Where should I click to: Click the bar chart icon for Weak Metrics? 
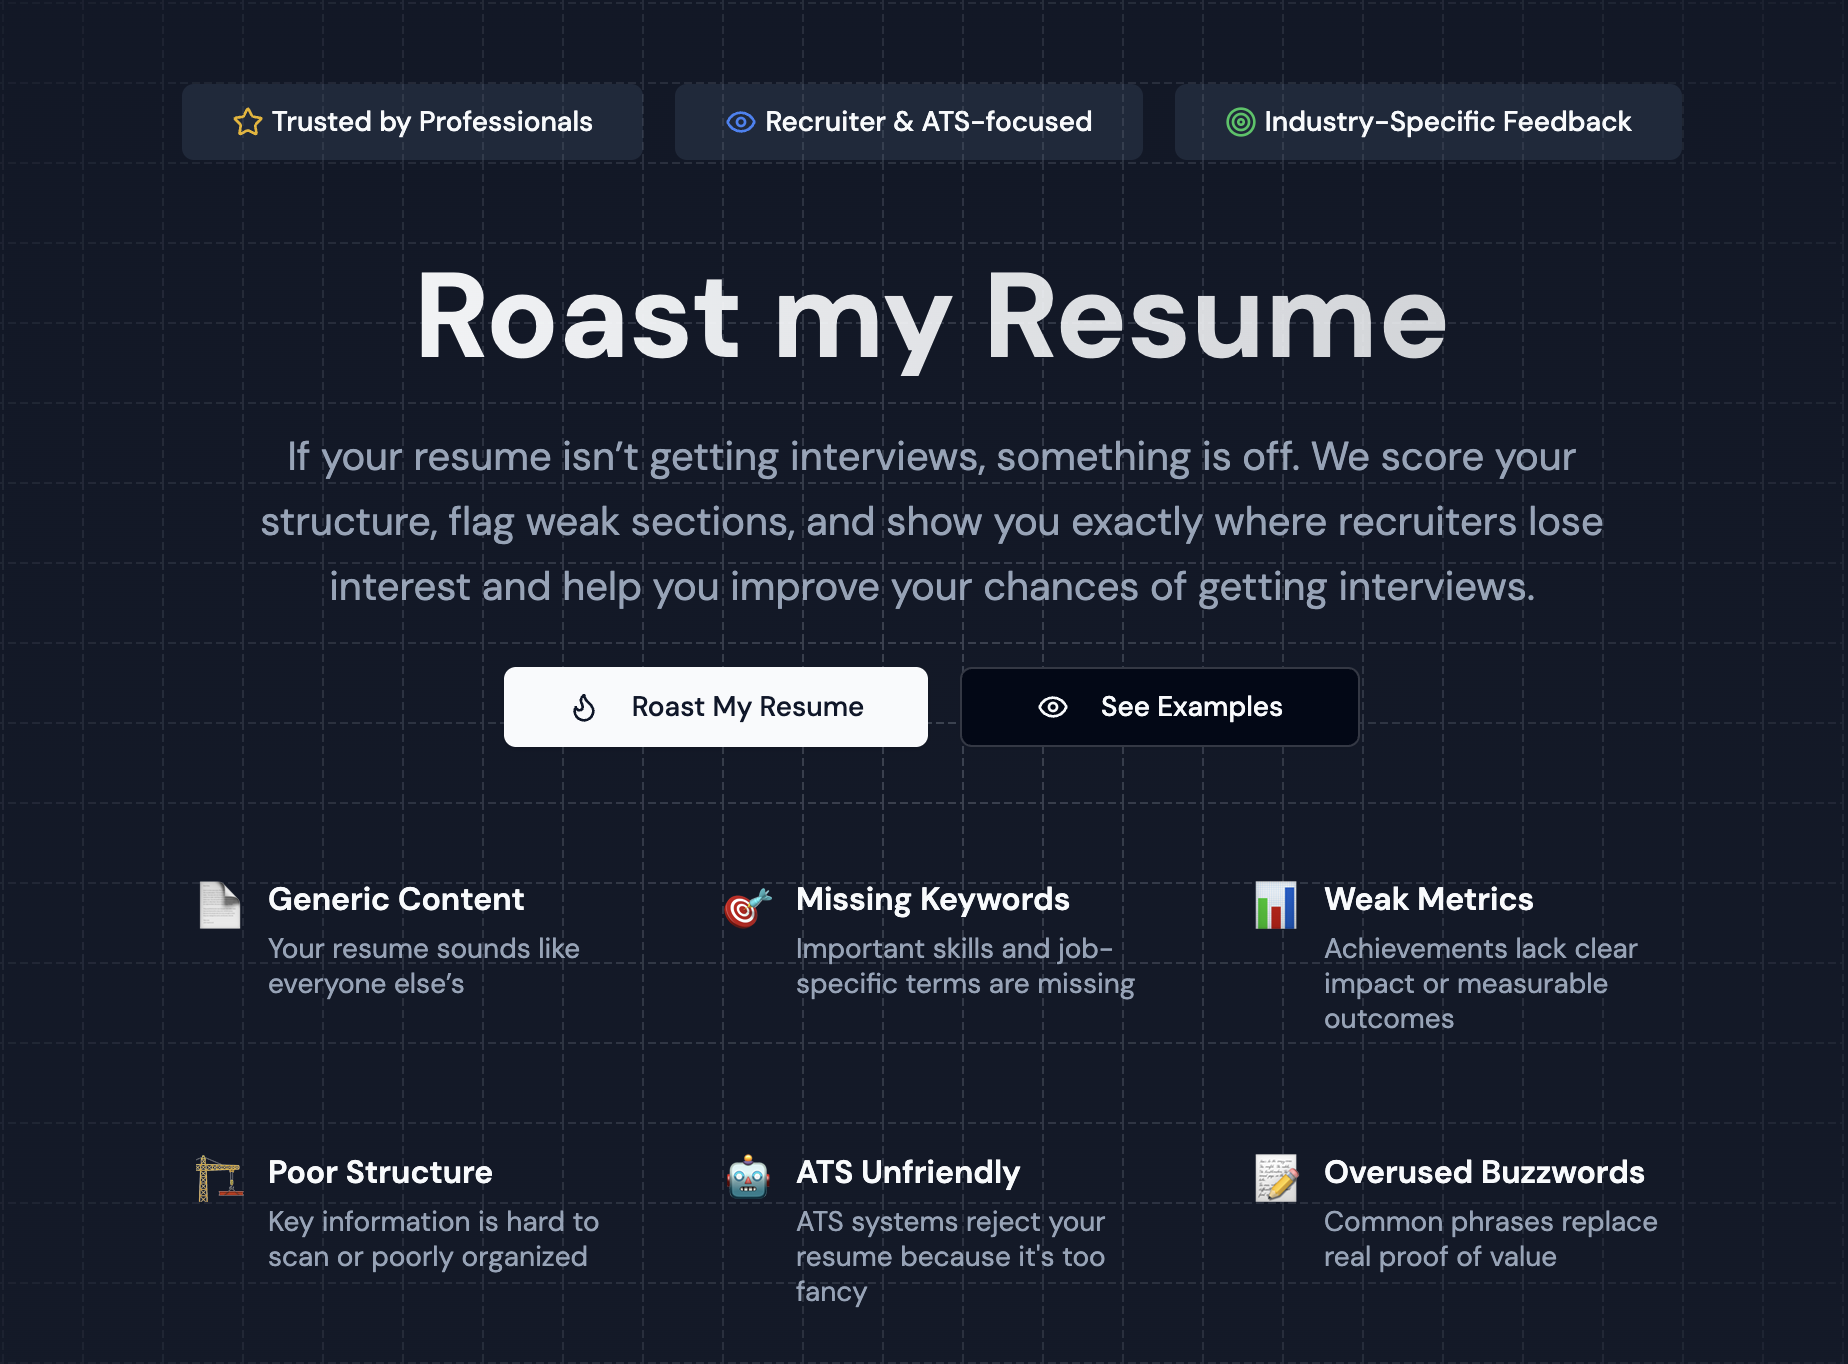(x=1275, y=906)
